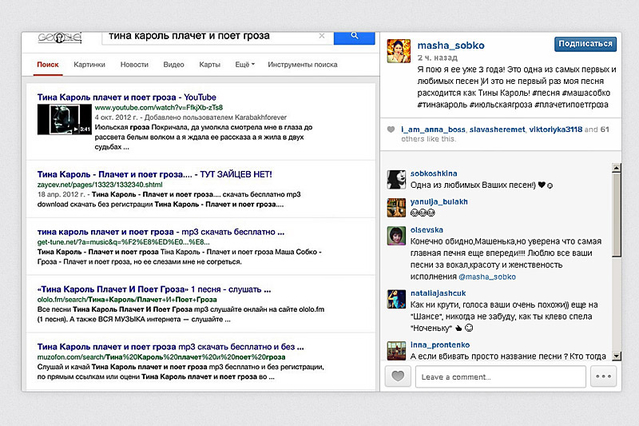Select the Поиск tab
The image size is (639, 426).
coord(48,64)
